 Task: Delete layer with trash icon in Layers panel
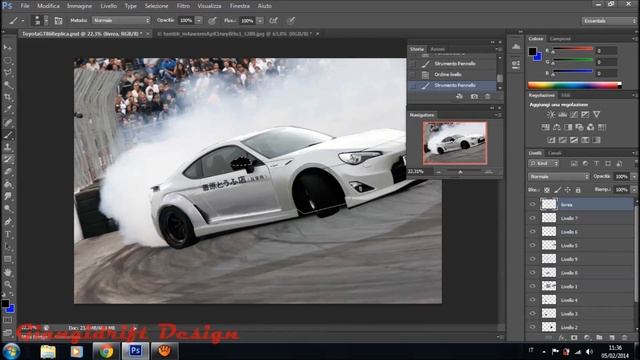(624, 338)
